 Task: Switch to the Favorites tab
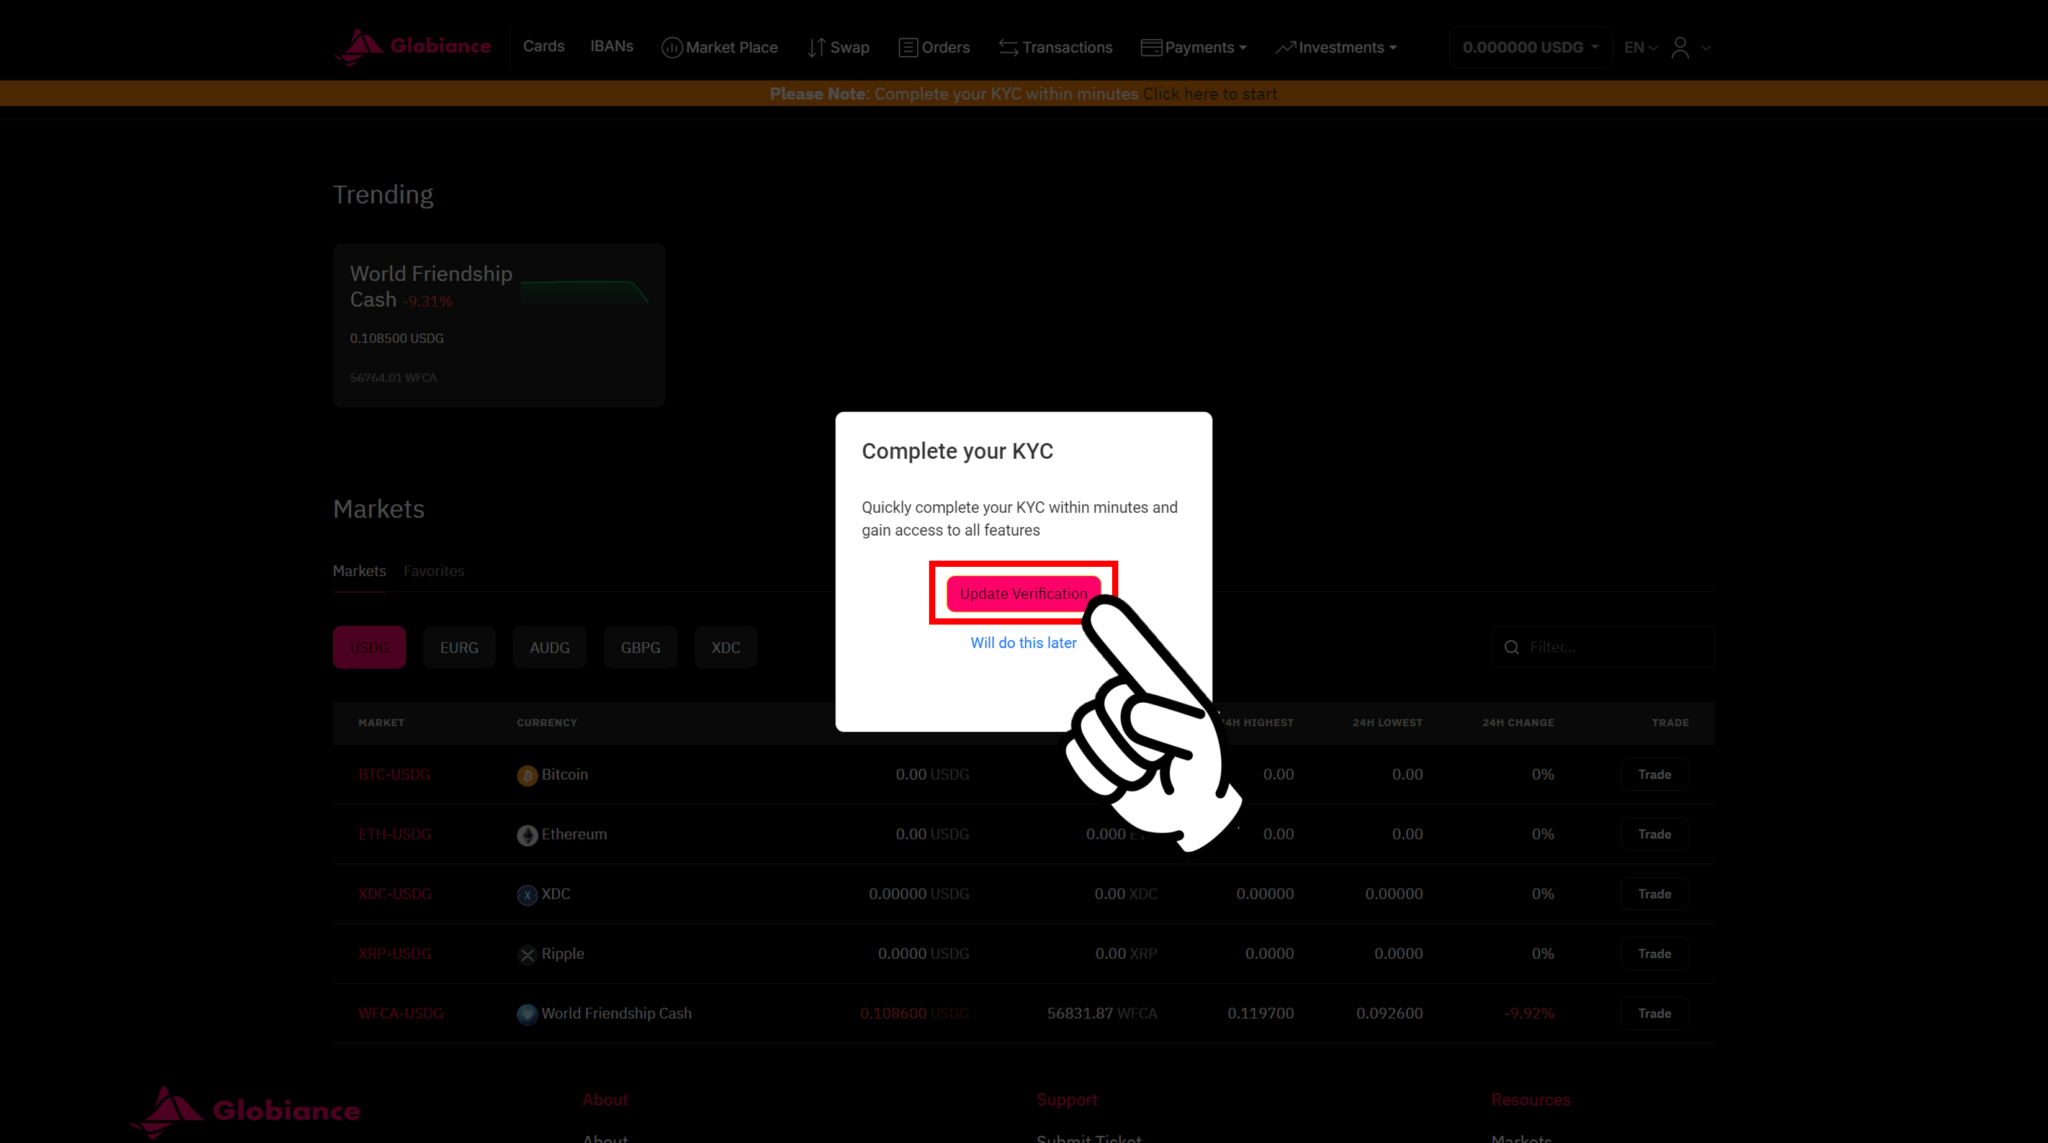433,571
